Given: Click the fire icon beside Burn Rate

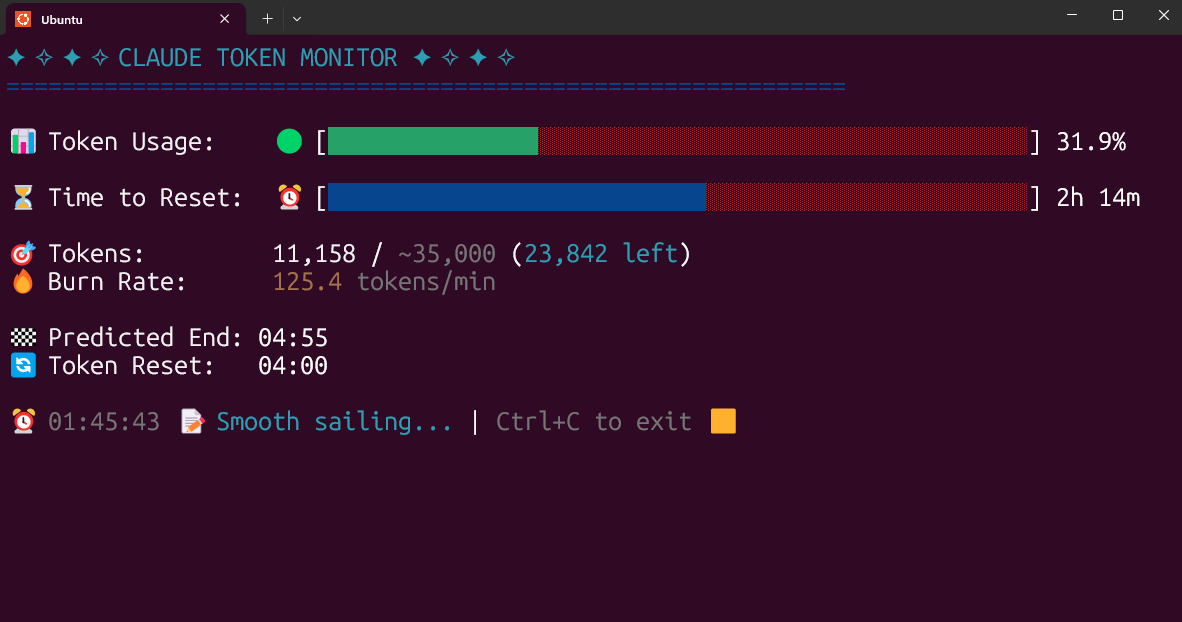Looking at the screenshot, I should click(22, 282).
